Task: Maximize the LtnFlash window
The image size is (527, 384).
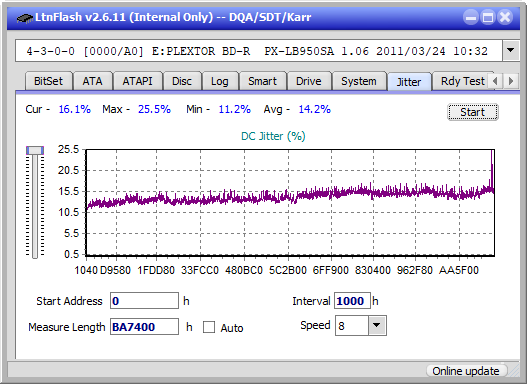Action: pyautogui.click(x=488, y=17)
